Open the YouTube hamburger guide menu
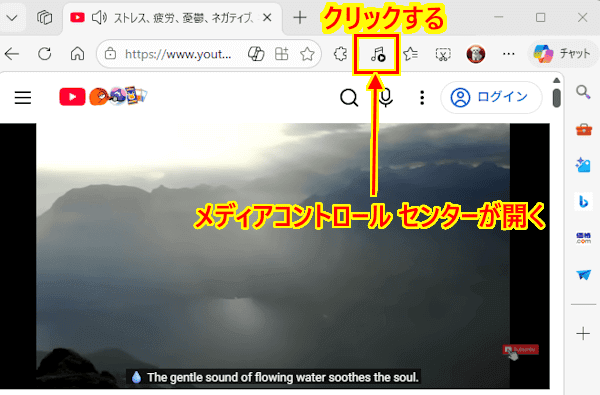The image size is (600, 395). 23,97
